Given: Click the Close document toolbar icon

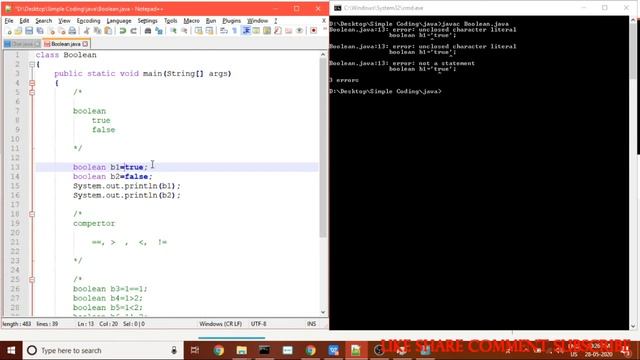Looking at the screenshot, I should tap(51, 31).
